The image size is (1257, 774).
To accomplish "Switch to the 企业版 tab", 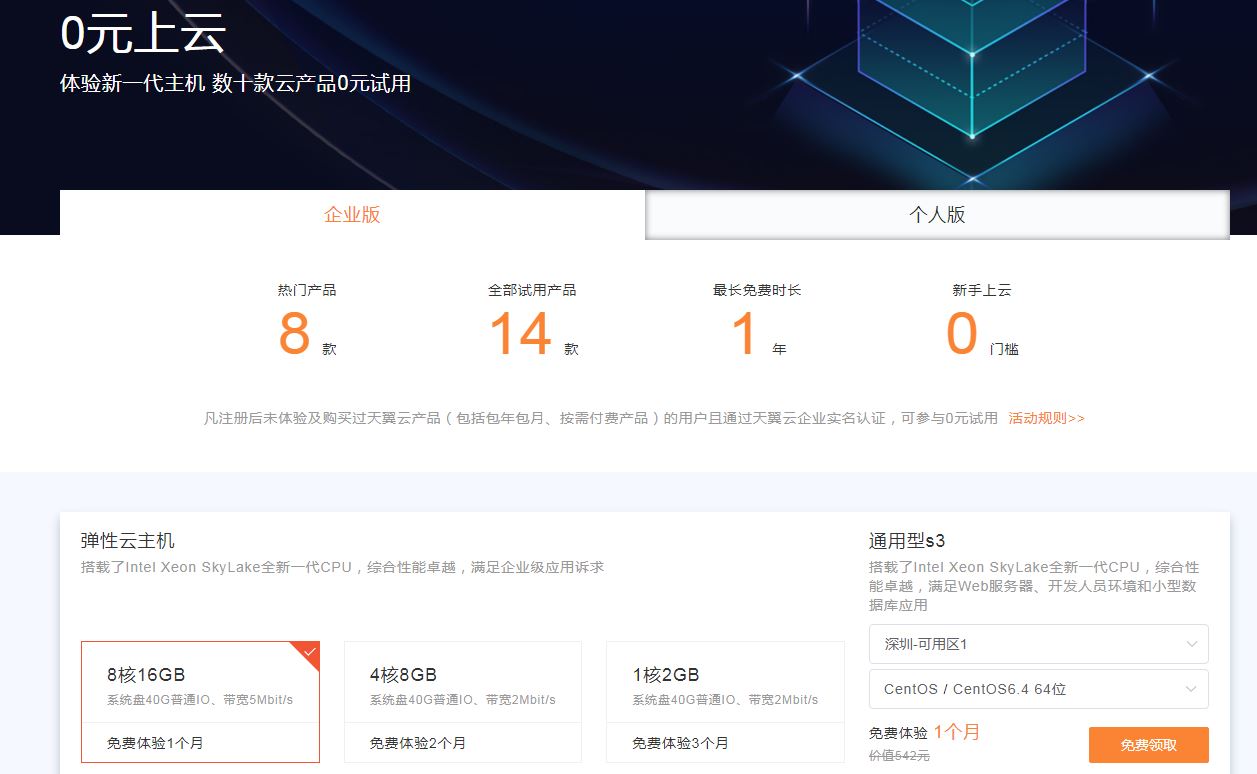I will [x=352, y=214].
